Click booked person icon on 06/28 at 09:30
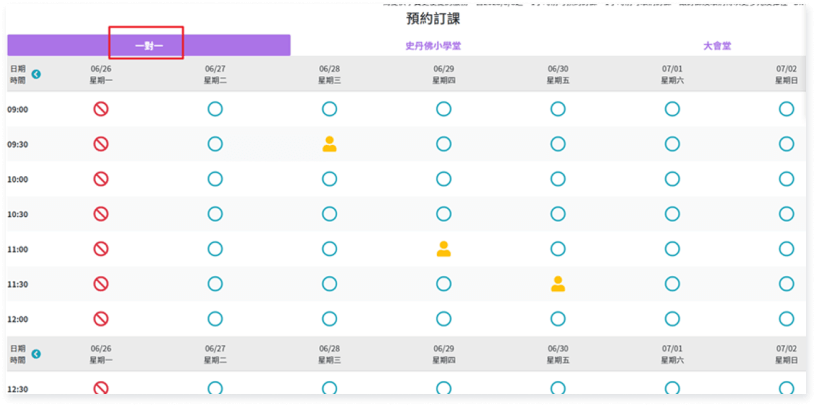The height and width of the screenshot is (407, 816). [x=329, y=144]
